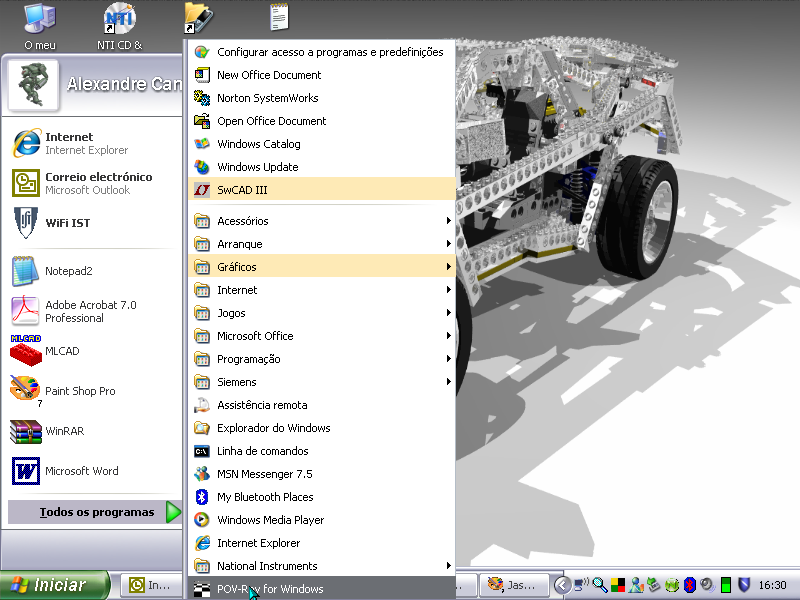Switch to the Jas... taskbar window

pyautogui.click(x=514, y=585)
